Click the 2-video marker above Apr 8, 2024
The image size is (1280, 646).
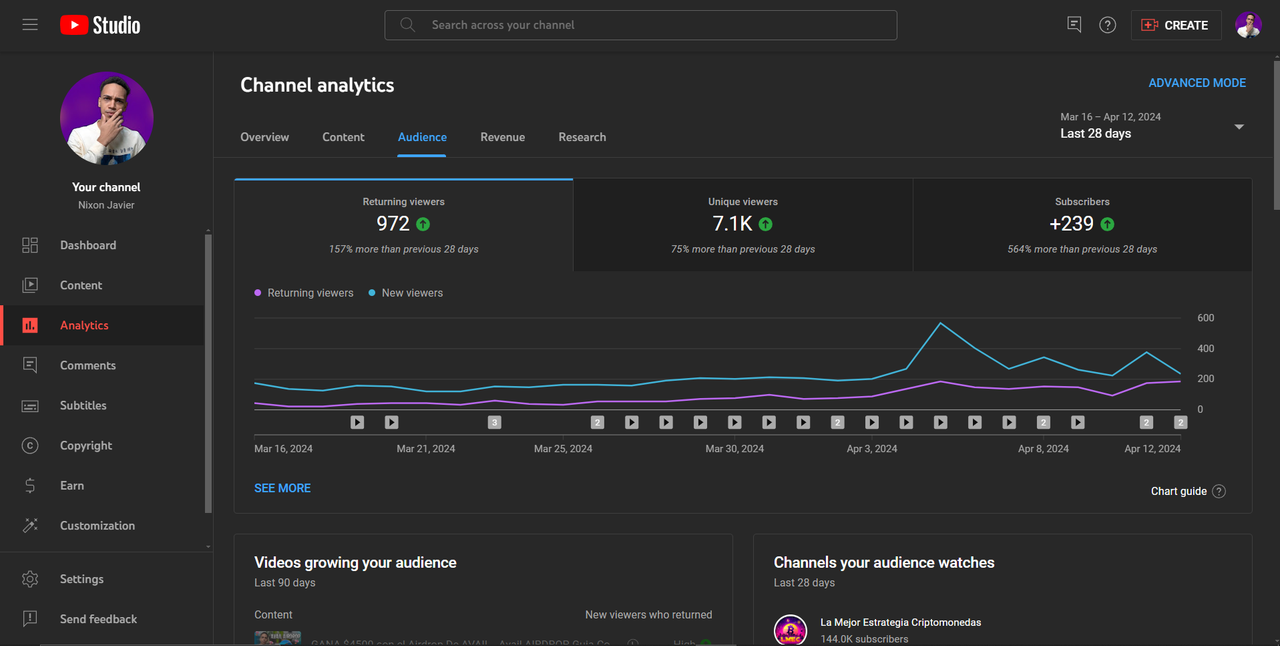coord(1043,422)
